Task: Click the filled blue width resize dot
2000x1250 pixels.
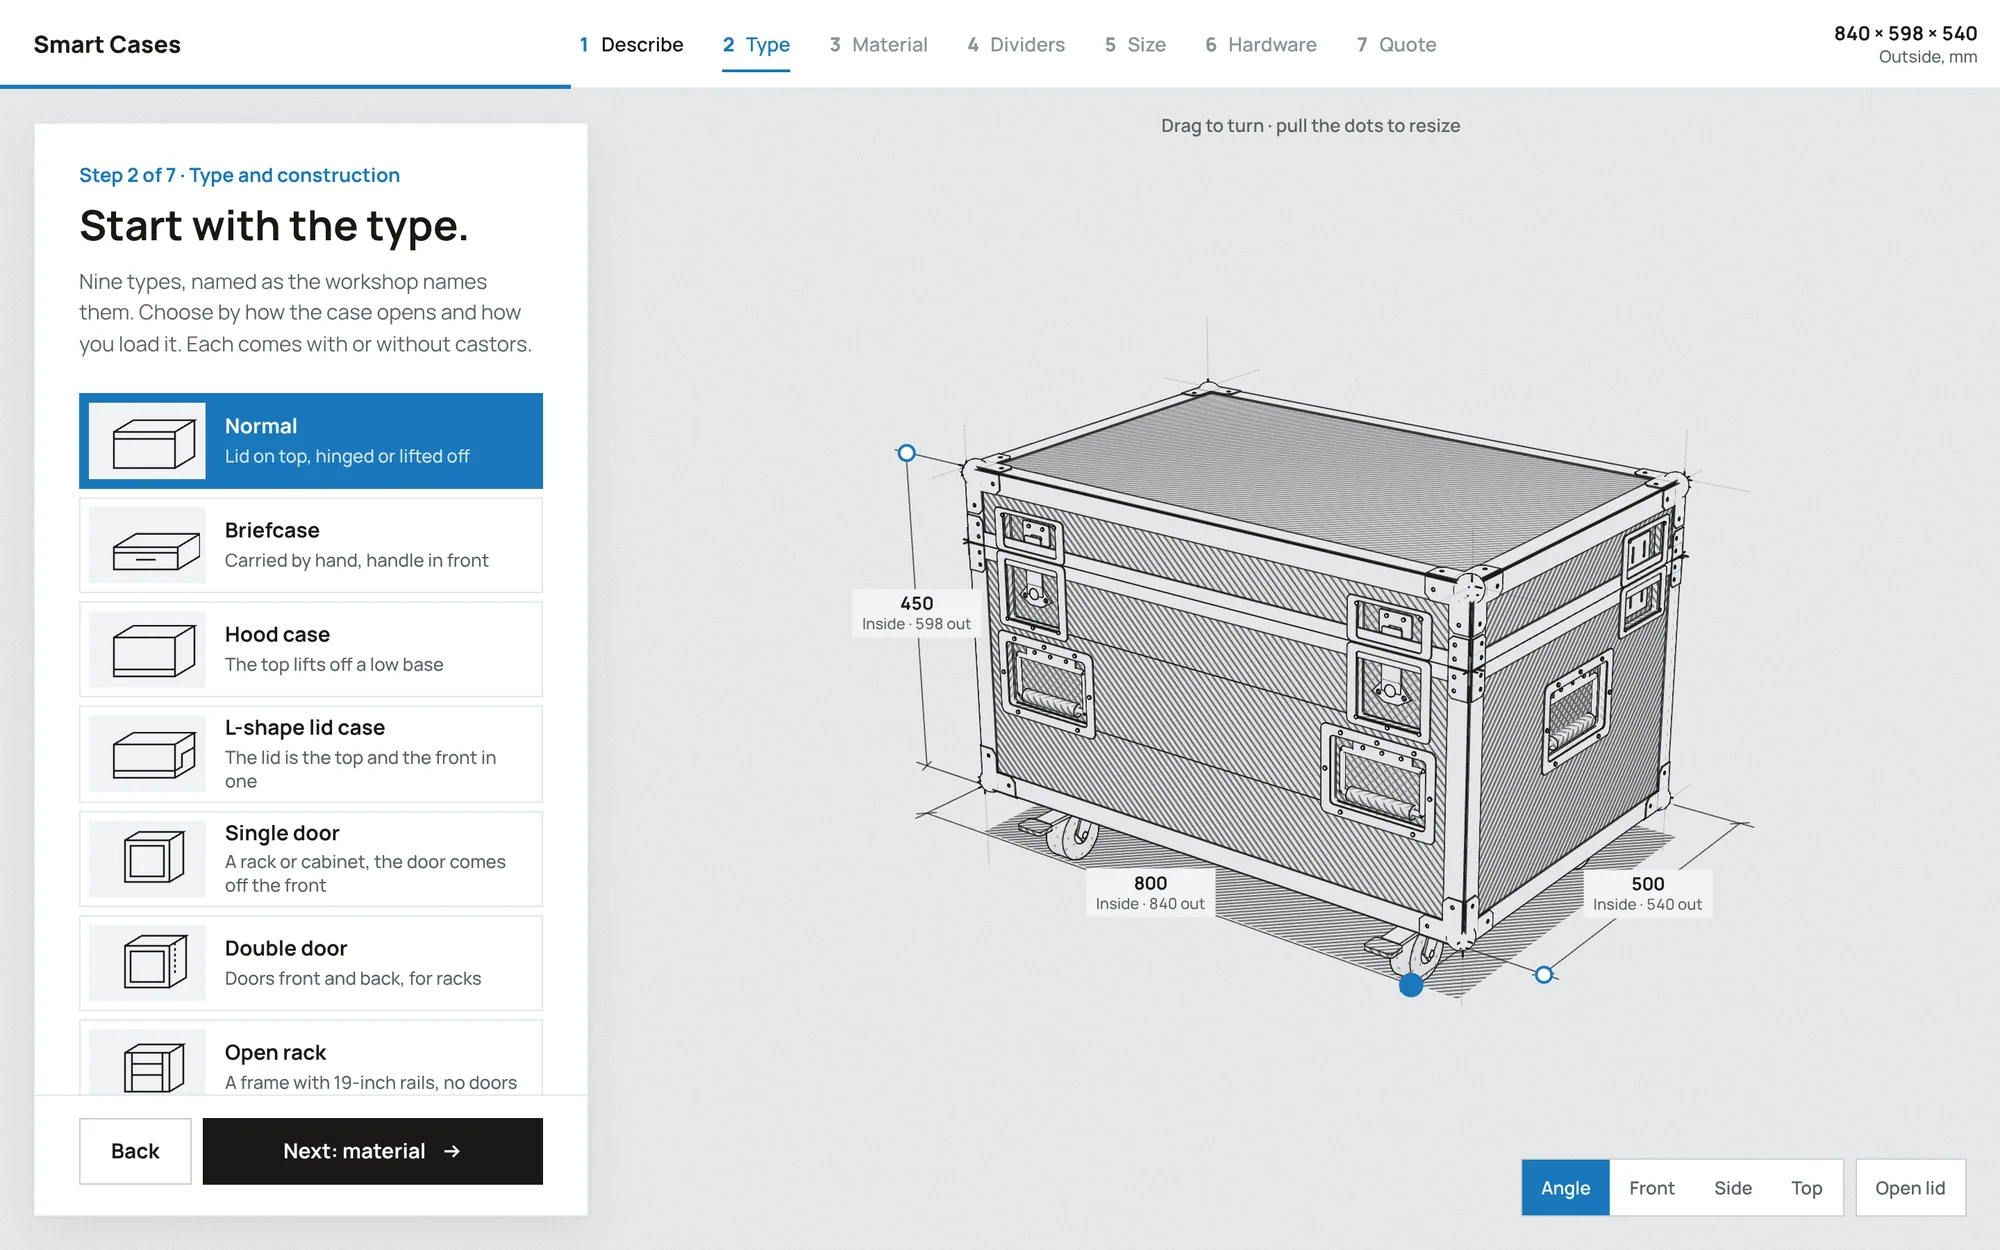Action: 1411,985
